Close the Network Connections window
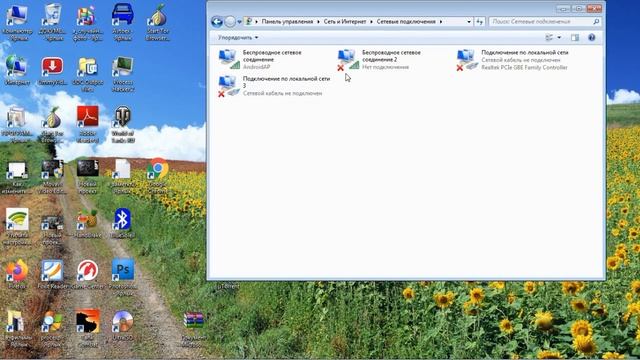 (594, 9)
